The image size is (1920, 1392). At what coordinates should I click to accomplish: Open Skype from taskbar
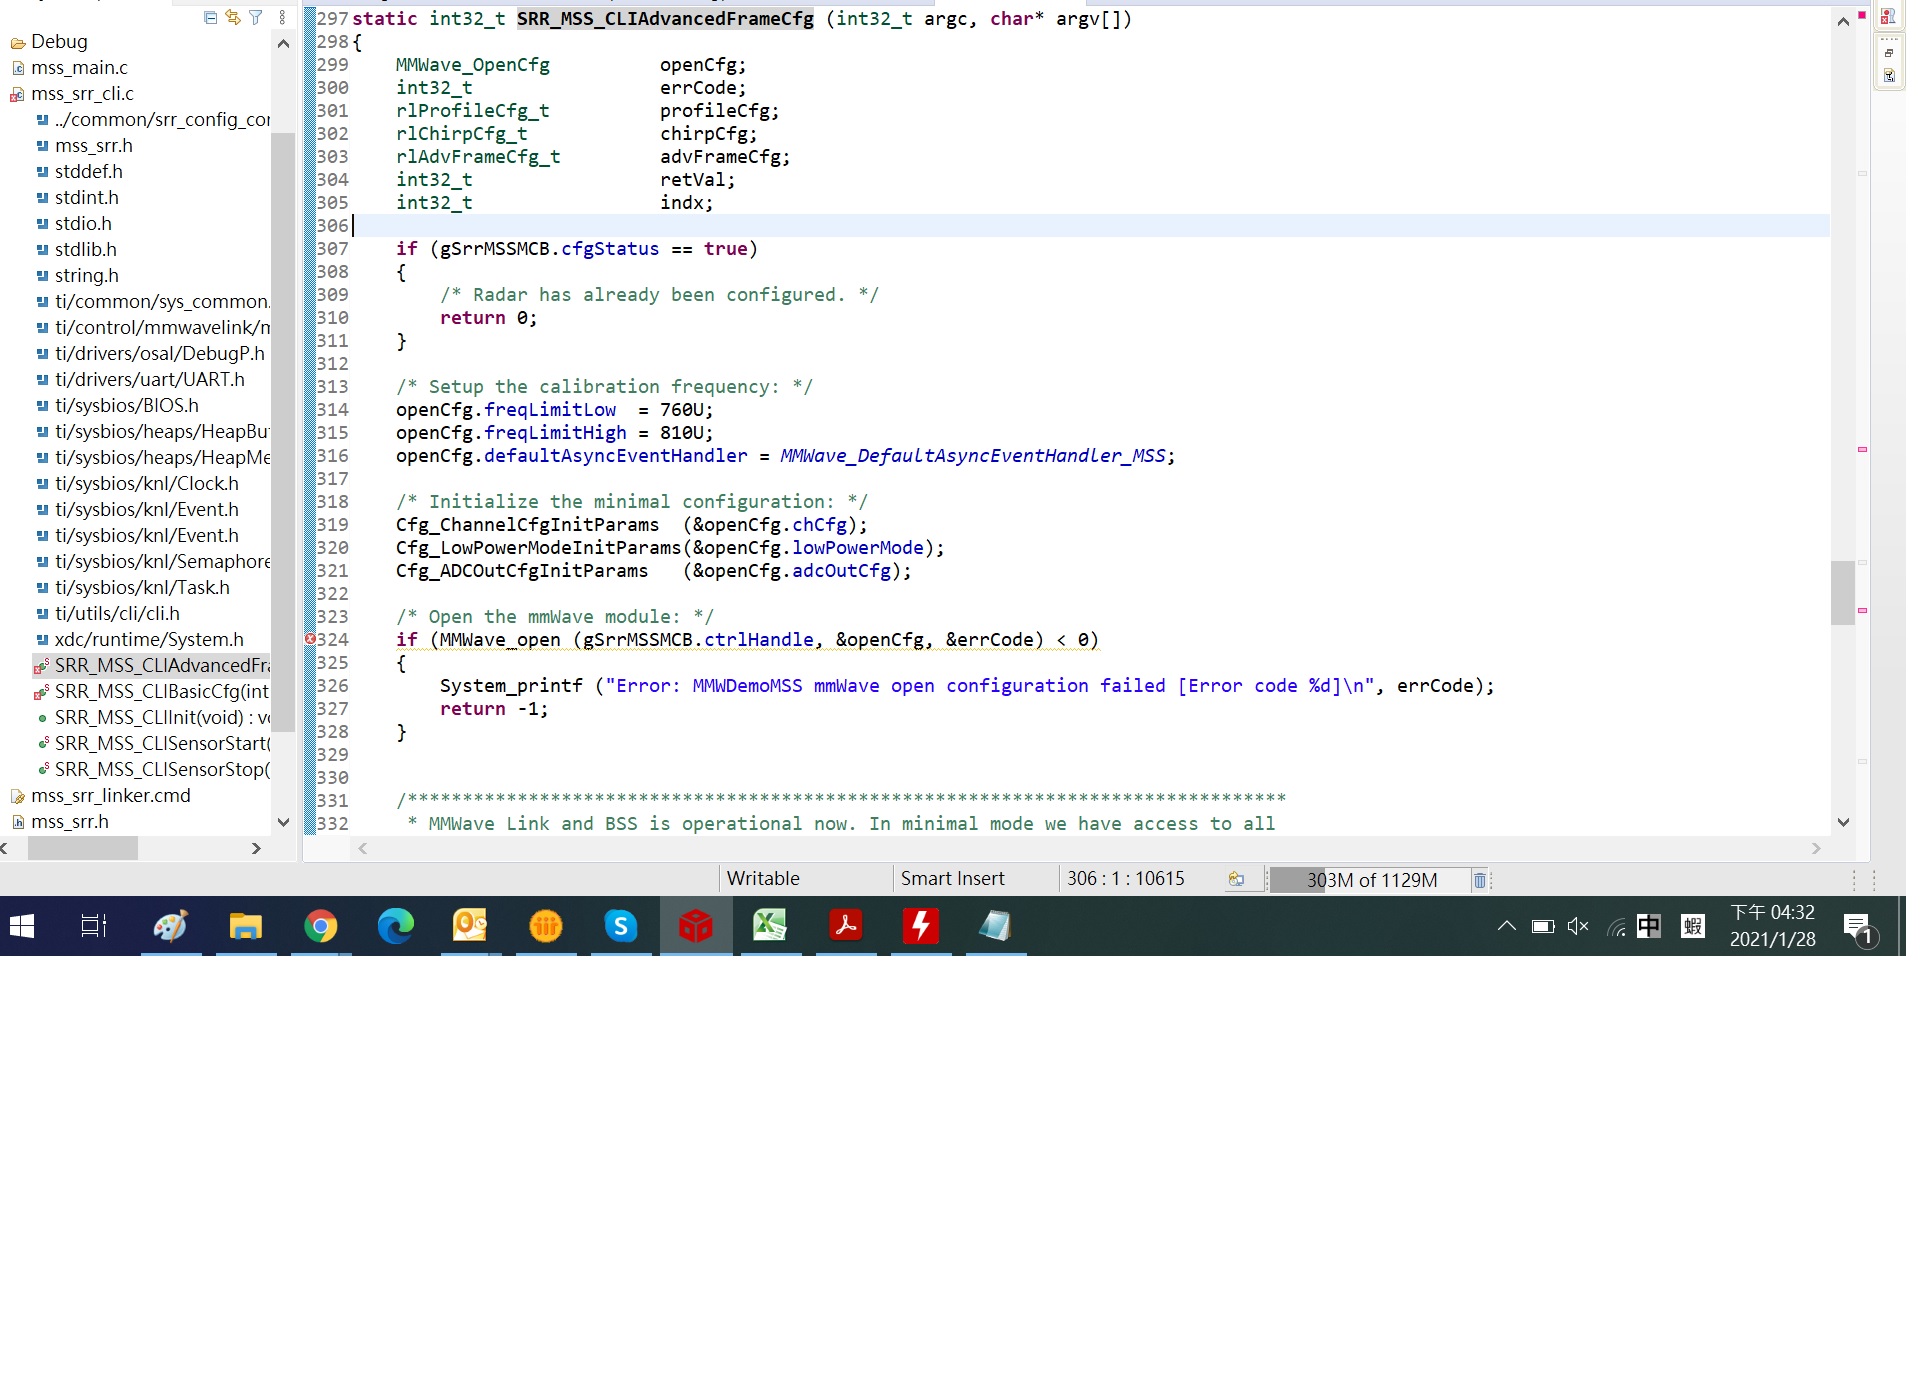[620, 927]
